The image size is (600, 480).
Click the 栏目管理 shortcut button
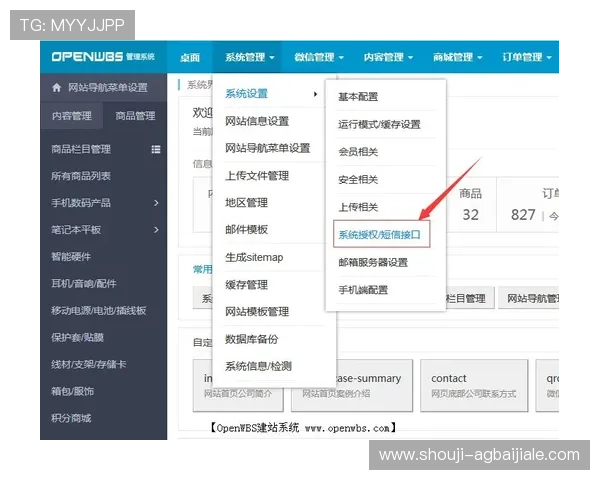pos(470,298)
